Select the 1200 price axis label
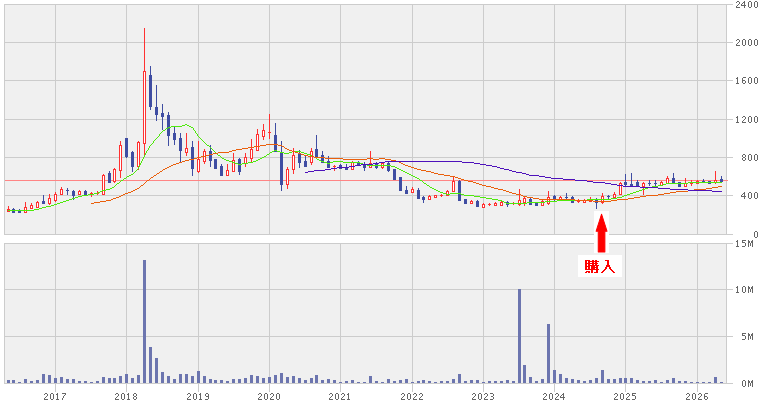Screen dimensions: 762x405 747,120
